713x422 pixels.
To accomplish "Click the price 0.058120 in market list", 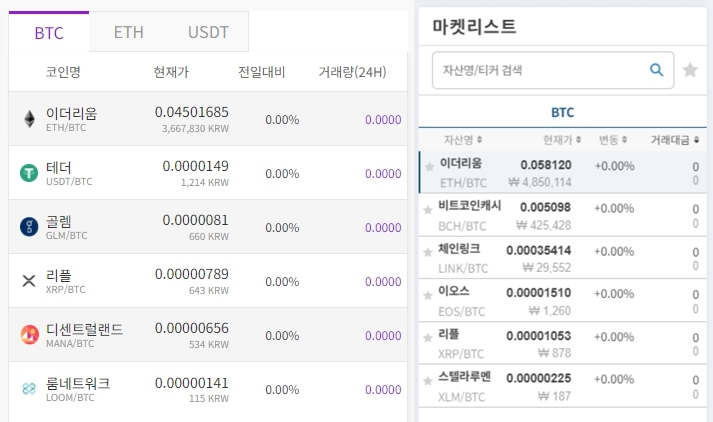I will [x=546, y=165].
